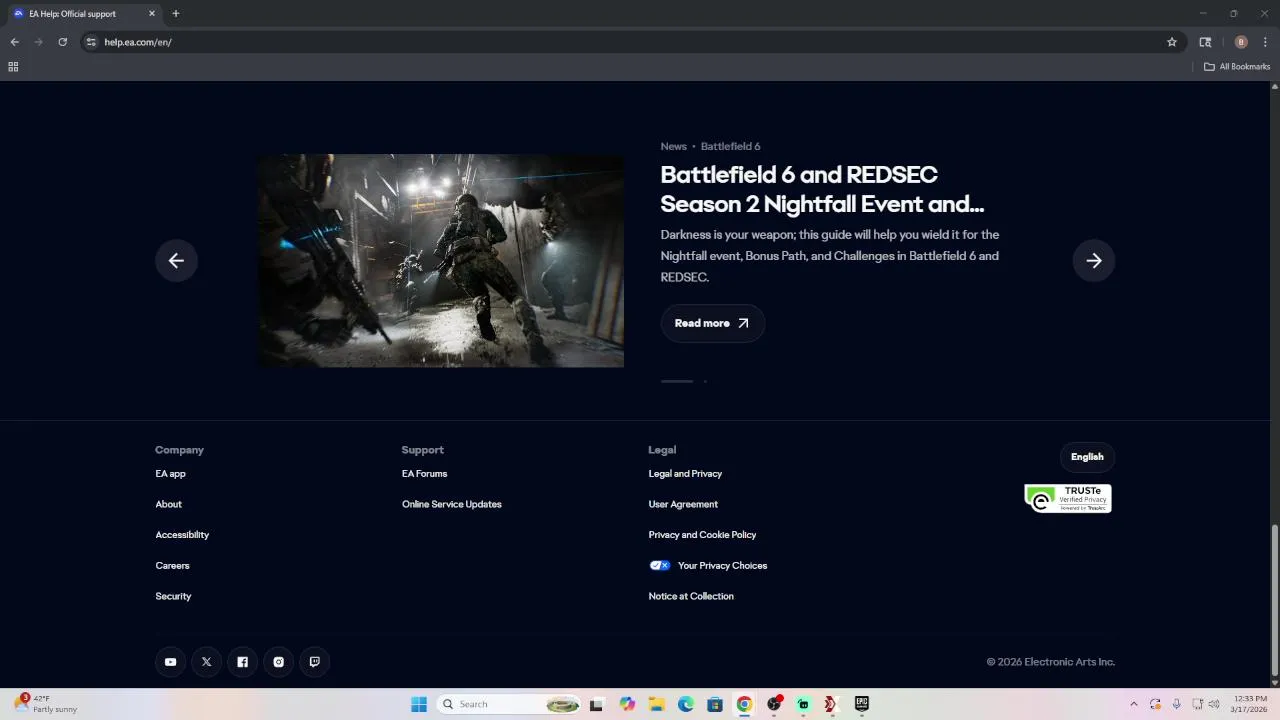View site information icon in address bar
The width and height of the screenshot is (1280, 720).
(91, 42)
